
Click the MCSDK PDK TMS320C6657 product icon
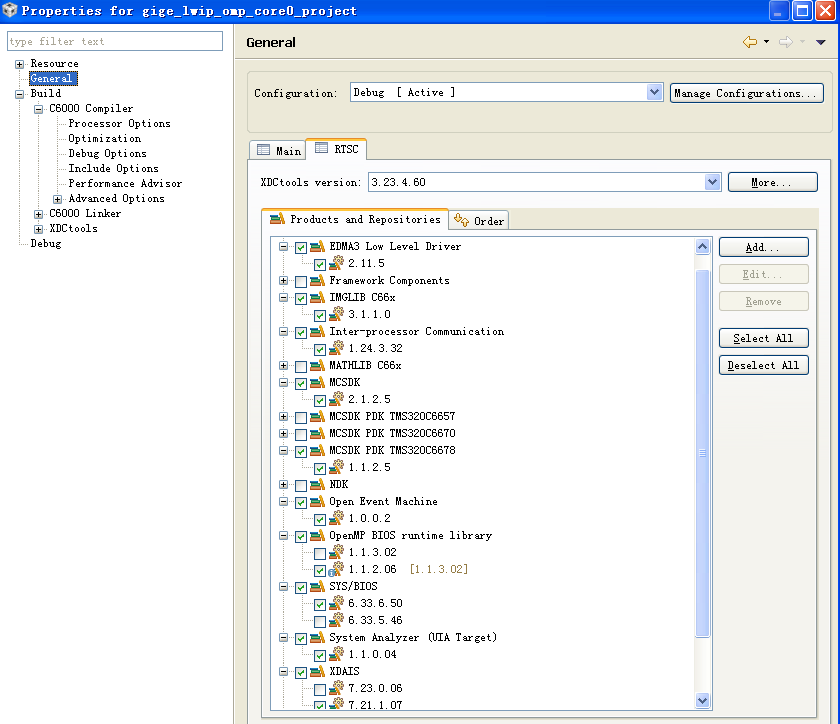[318, 416]
